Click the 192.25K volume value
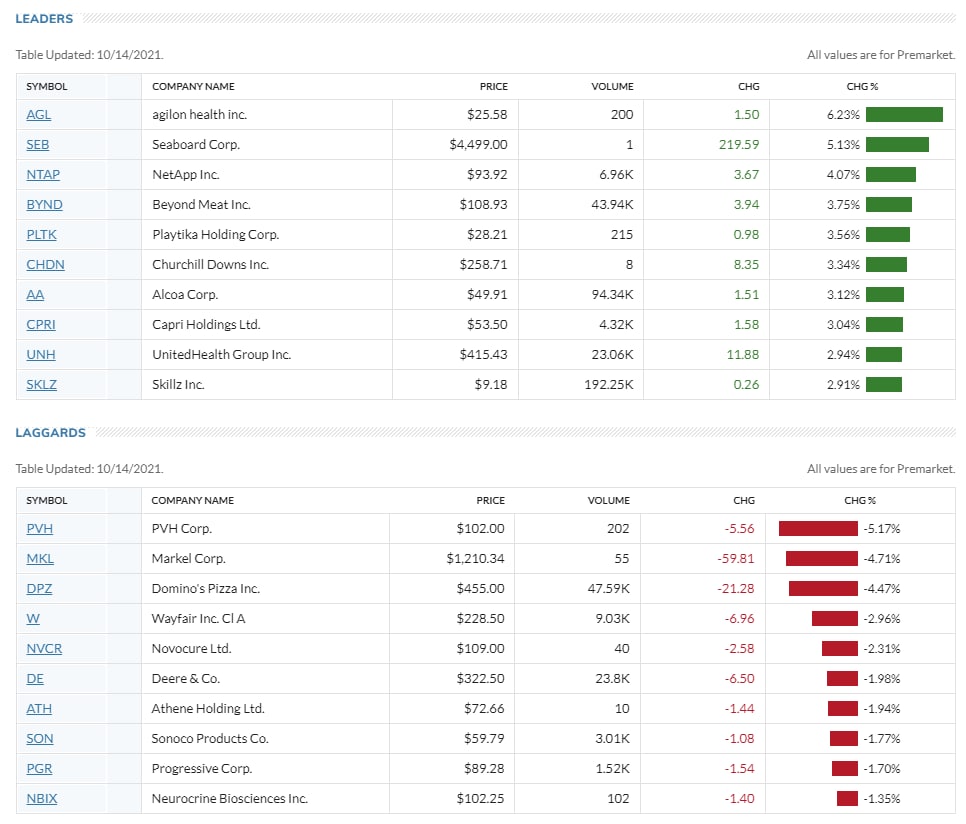Image resolution: width=966 pixels, height=824 pixels. 609,385
